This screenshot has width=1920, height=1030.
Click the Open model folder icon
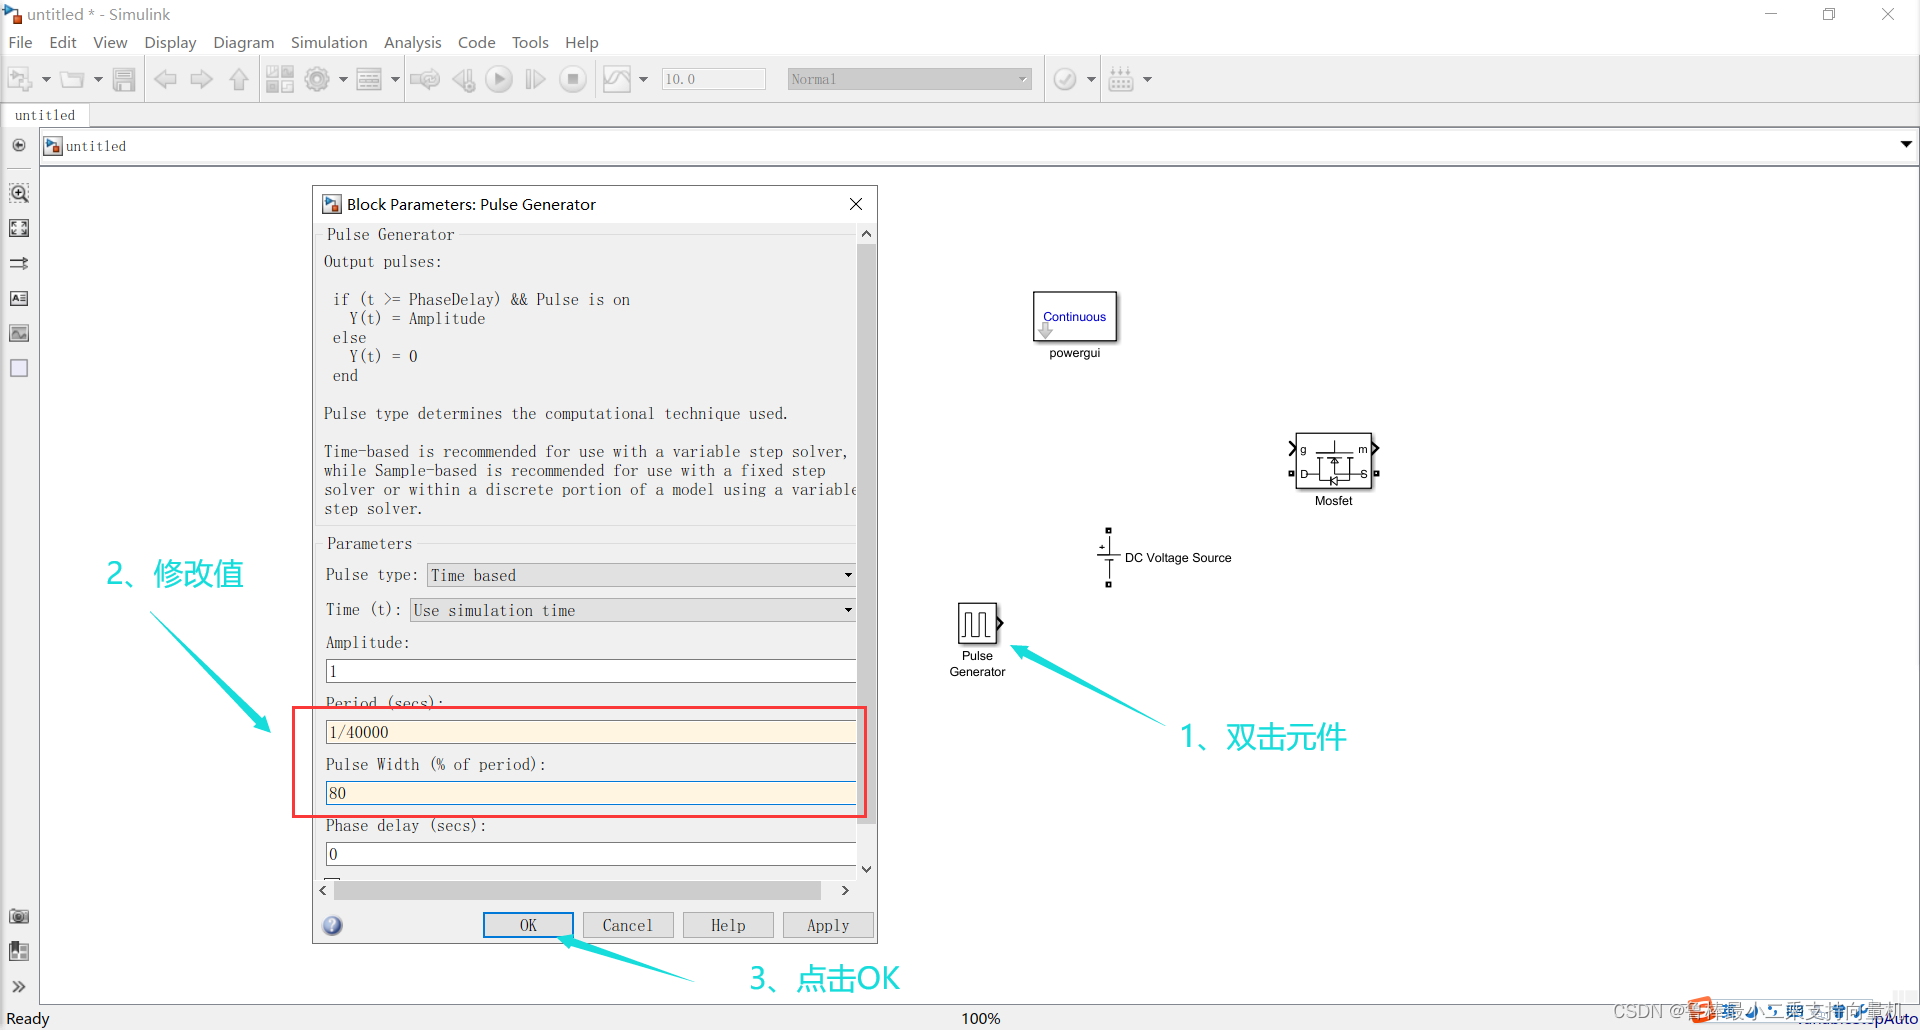coord(72,79)
